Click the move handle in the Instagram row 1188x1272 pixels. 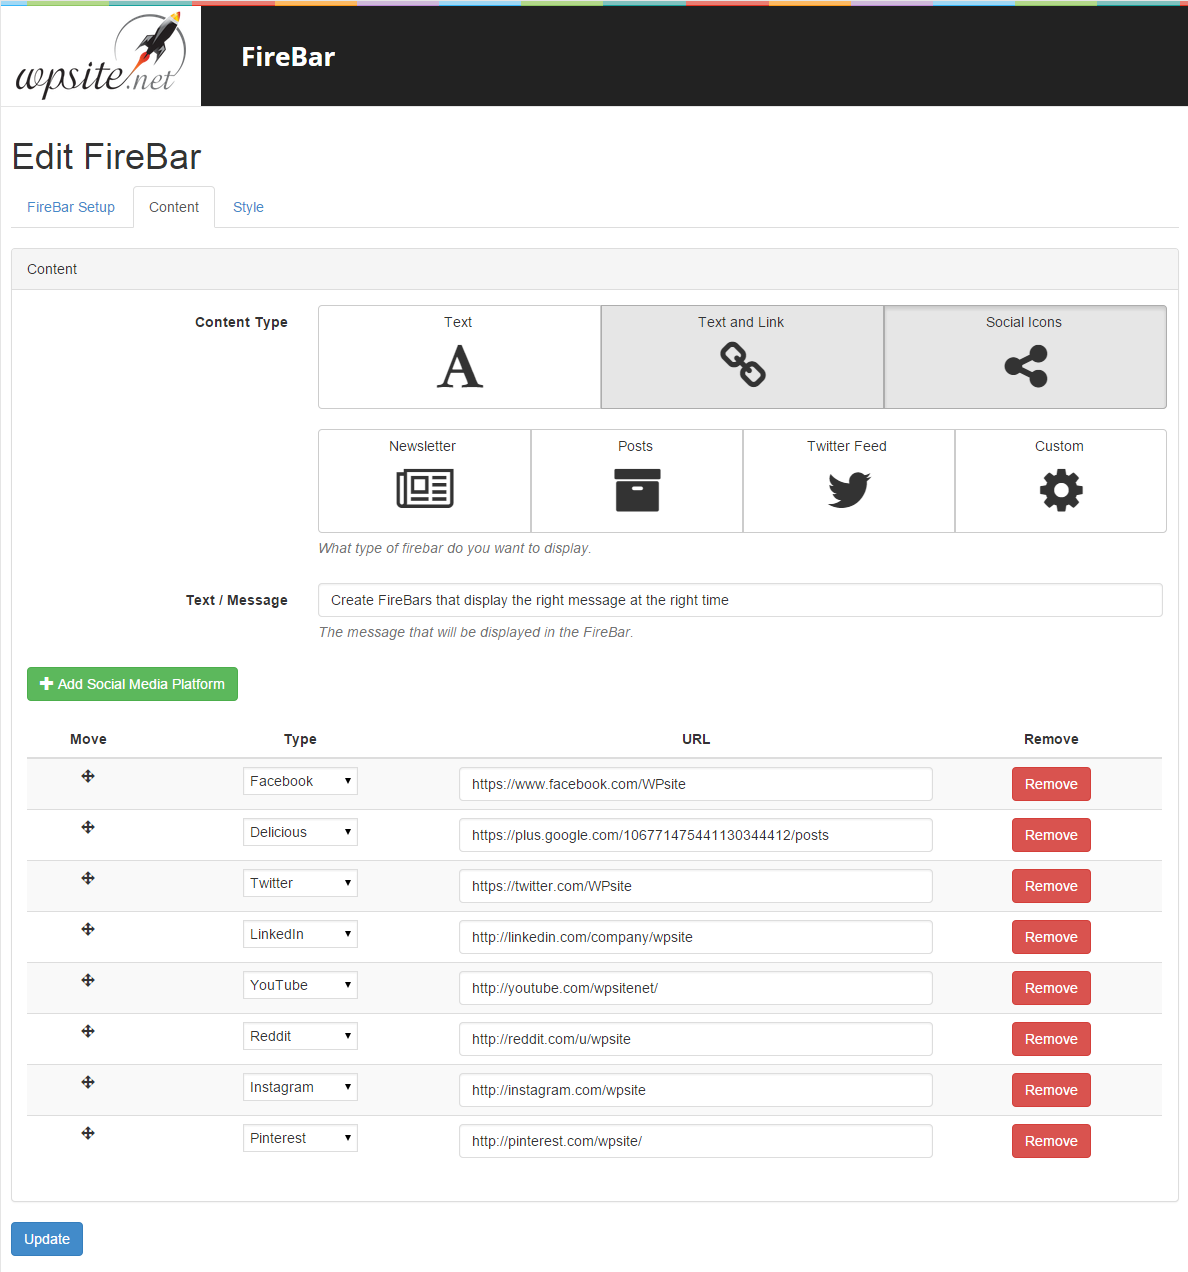click(88, 1082)
